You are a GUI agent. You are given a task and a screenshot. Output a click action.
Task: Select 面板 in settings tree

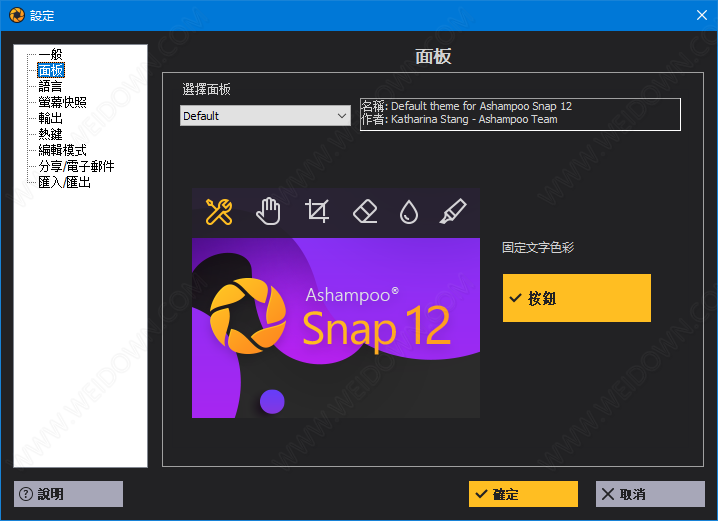(x=51, y=71)
